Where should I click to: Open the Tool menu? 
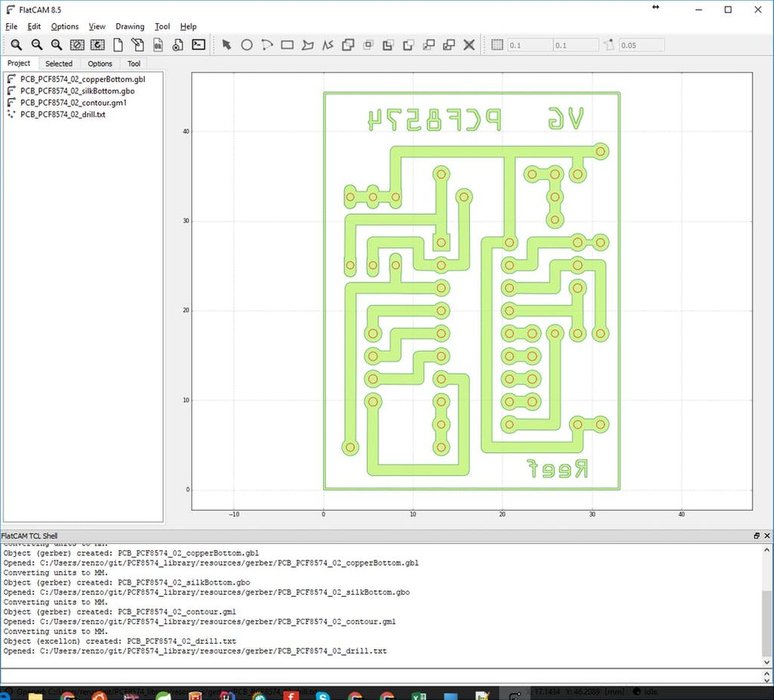[x=162, y=26]
